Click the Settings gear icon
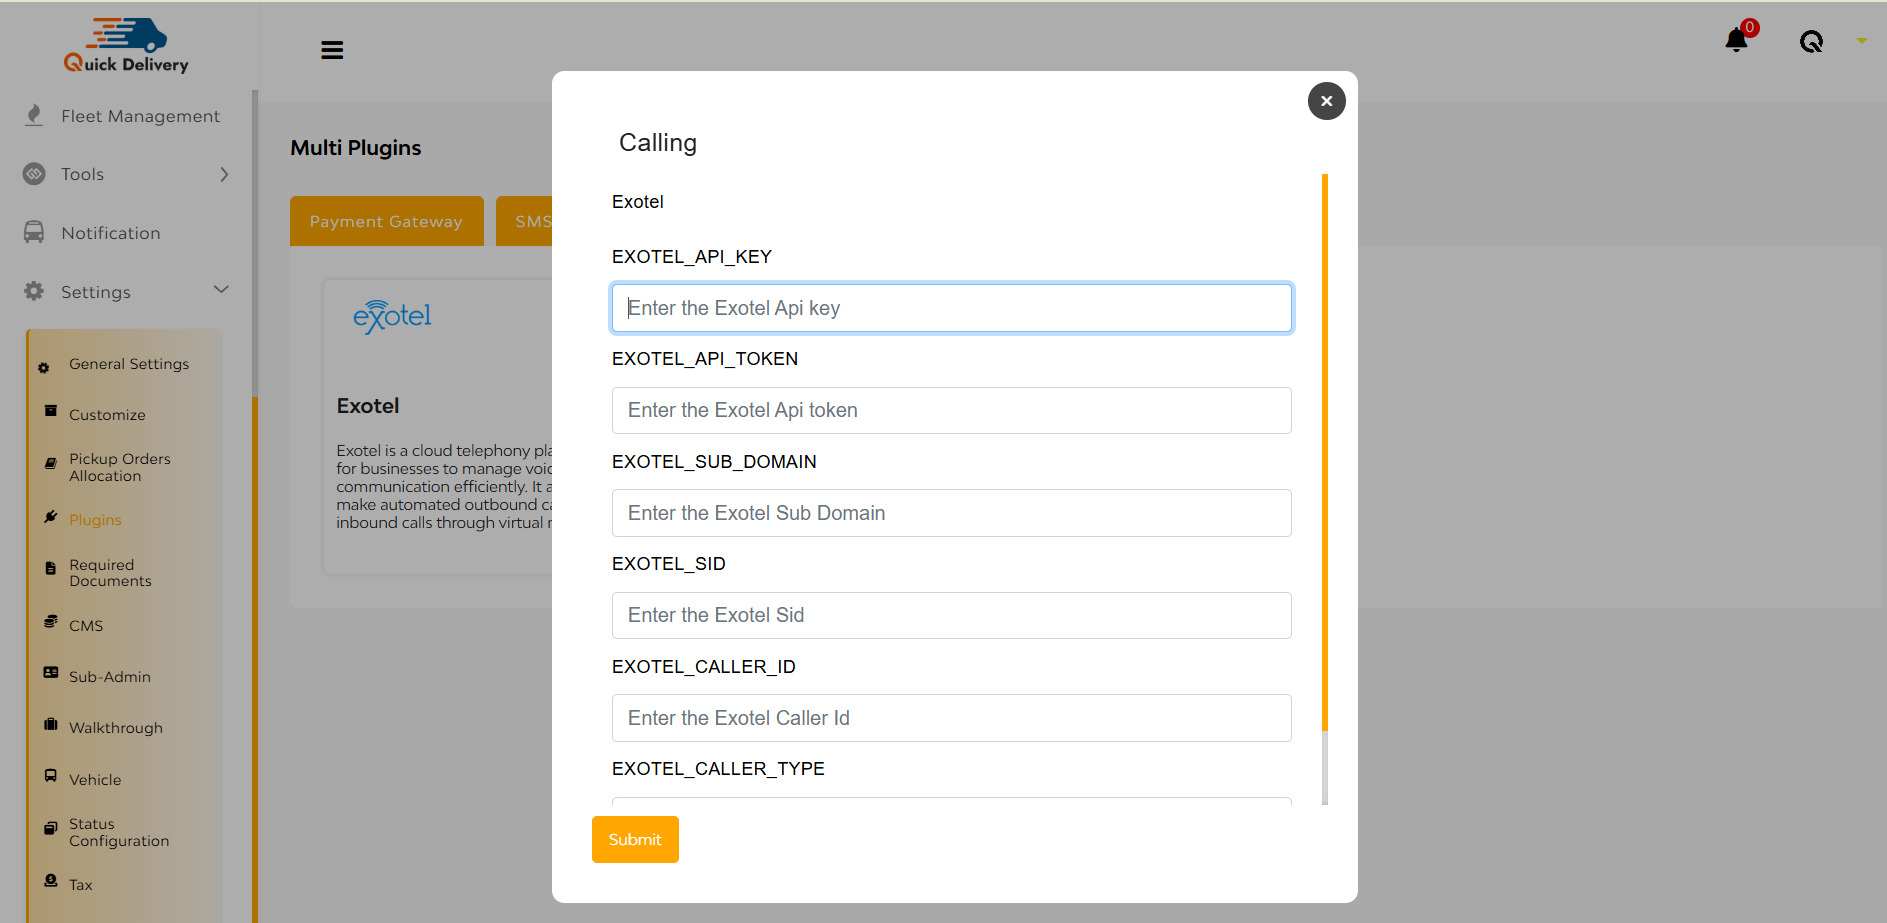Viewport: 1887px width, 923px height. 34,291
